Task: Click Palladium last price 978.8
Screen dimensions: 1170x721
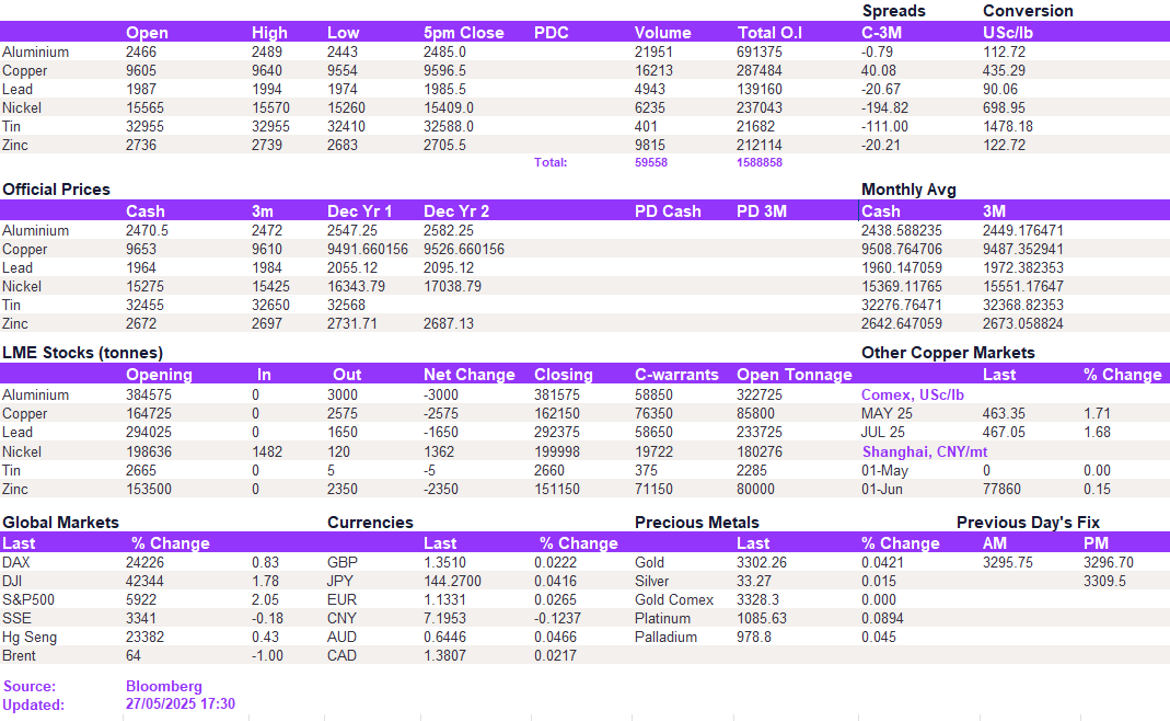Action: point(754,637)
